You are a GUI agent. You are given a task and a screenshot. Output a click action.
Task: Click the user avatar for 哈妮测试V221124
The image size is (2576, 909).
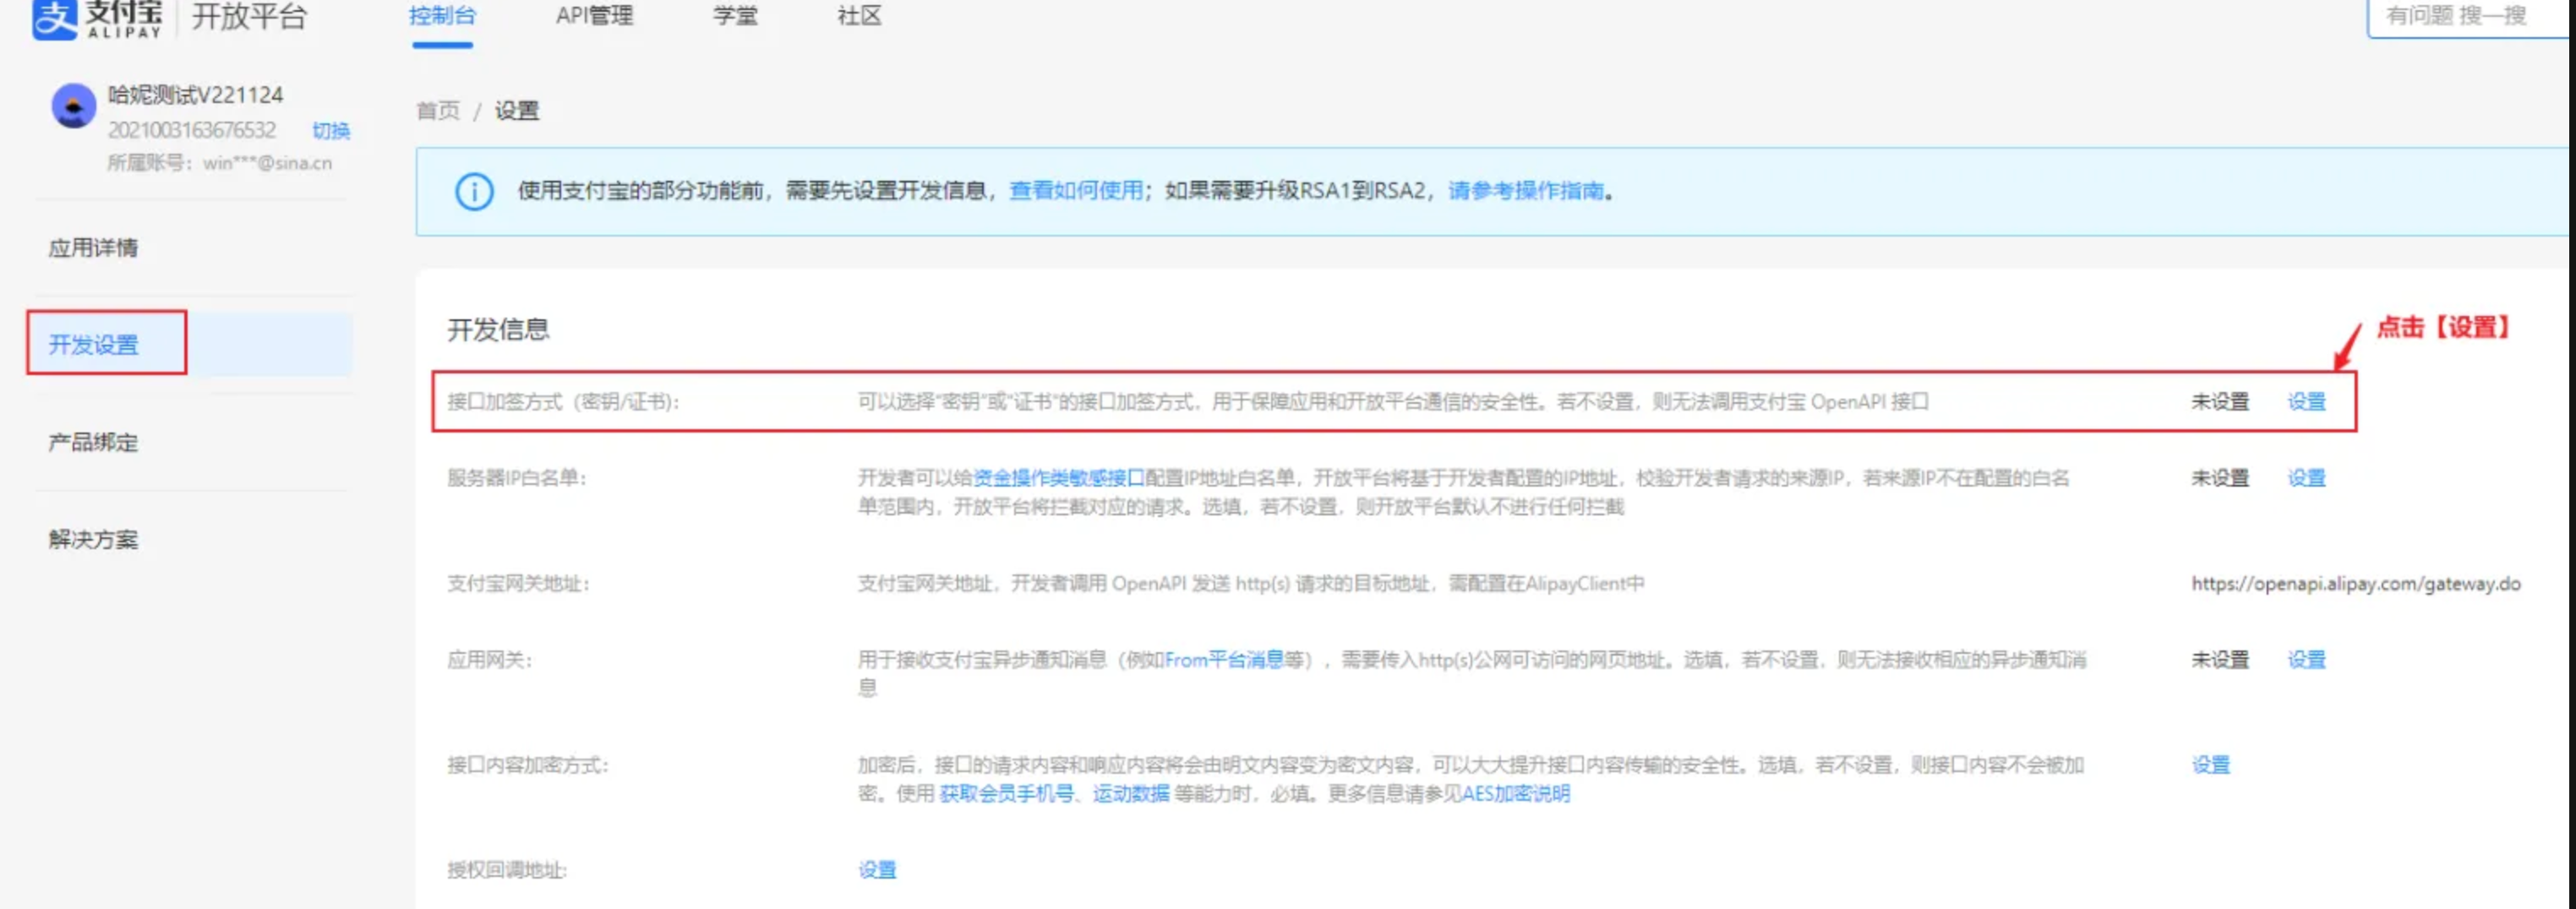[73, 105]
